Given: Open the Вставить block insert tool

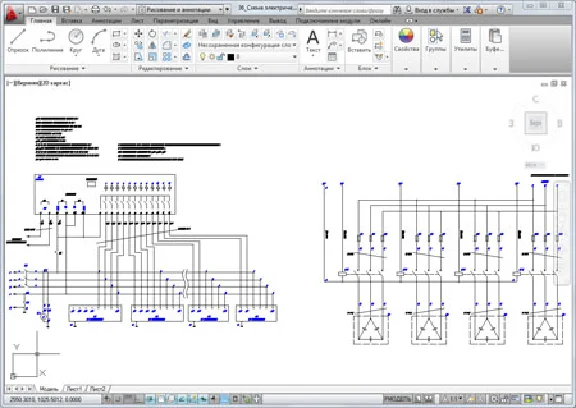Looking at the screenshot, I should pyautogui.click(x=359, y=41).
